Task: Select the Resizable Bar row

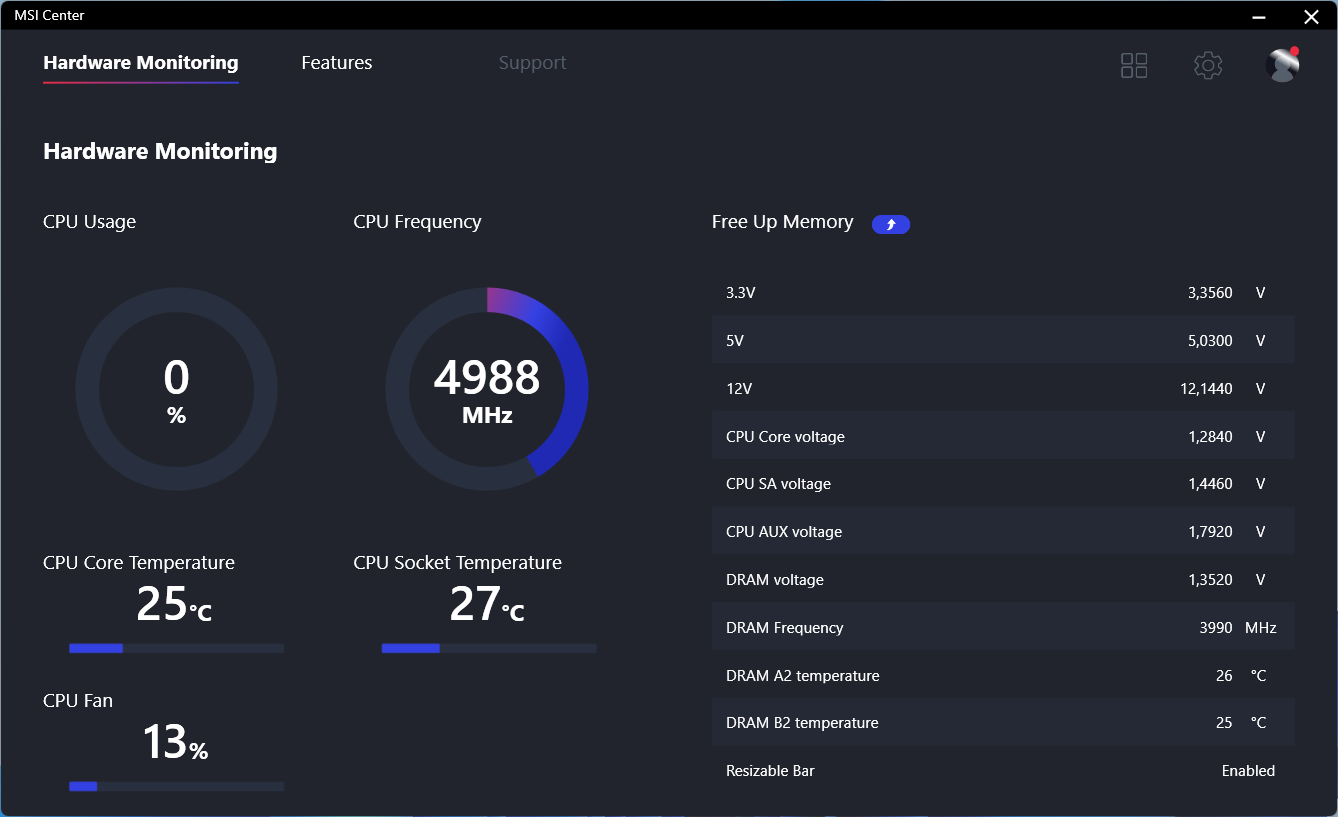Action: [1003, 771]
